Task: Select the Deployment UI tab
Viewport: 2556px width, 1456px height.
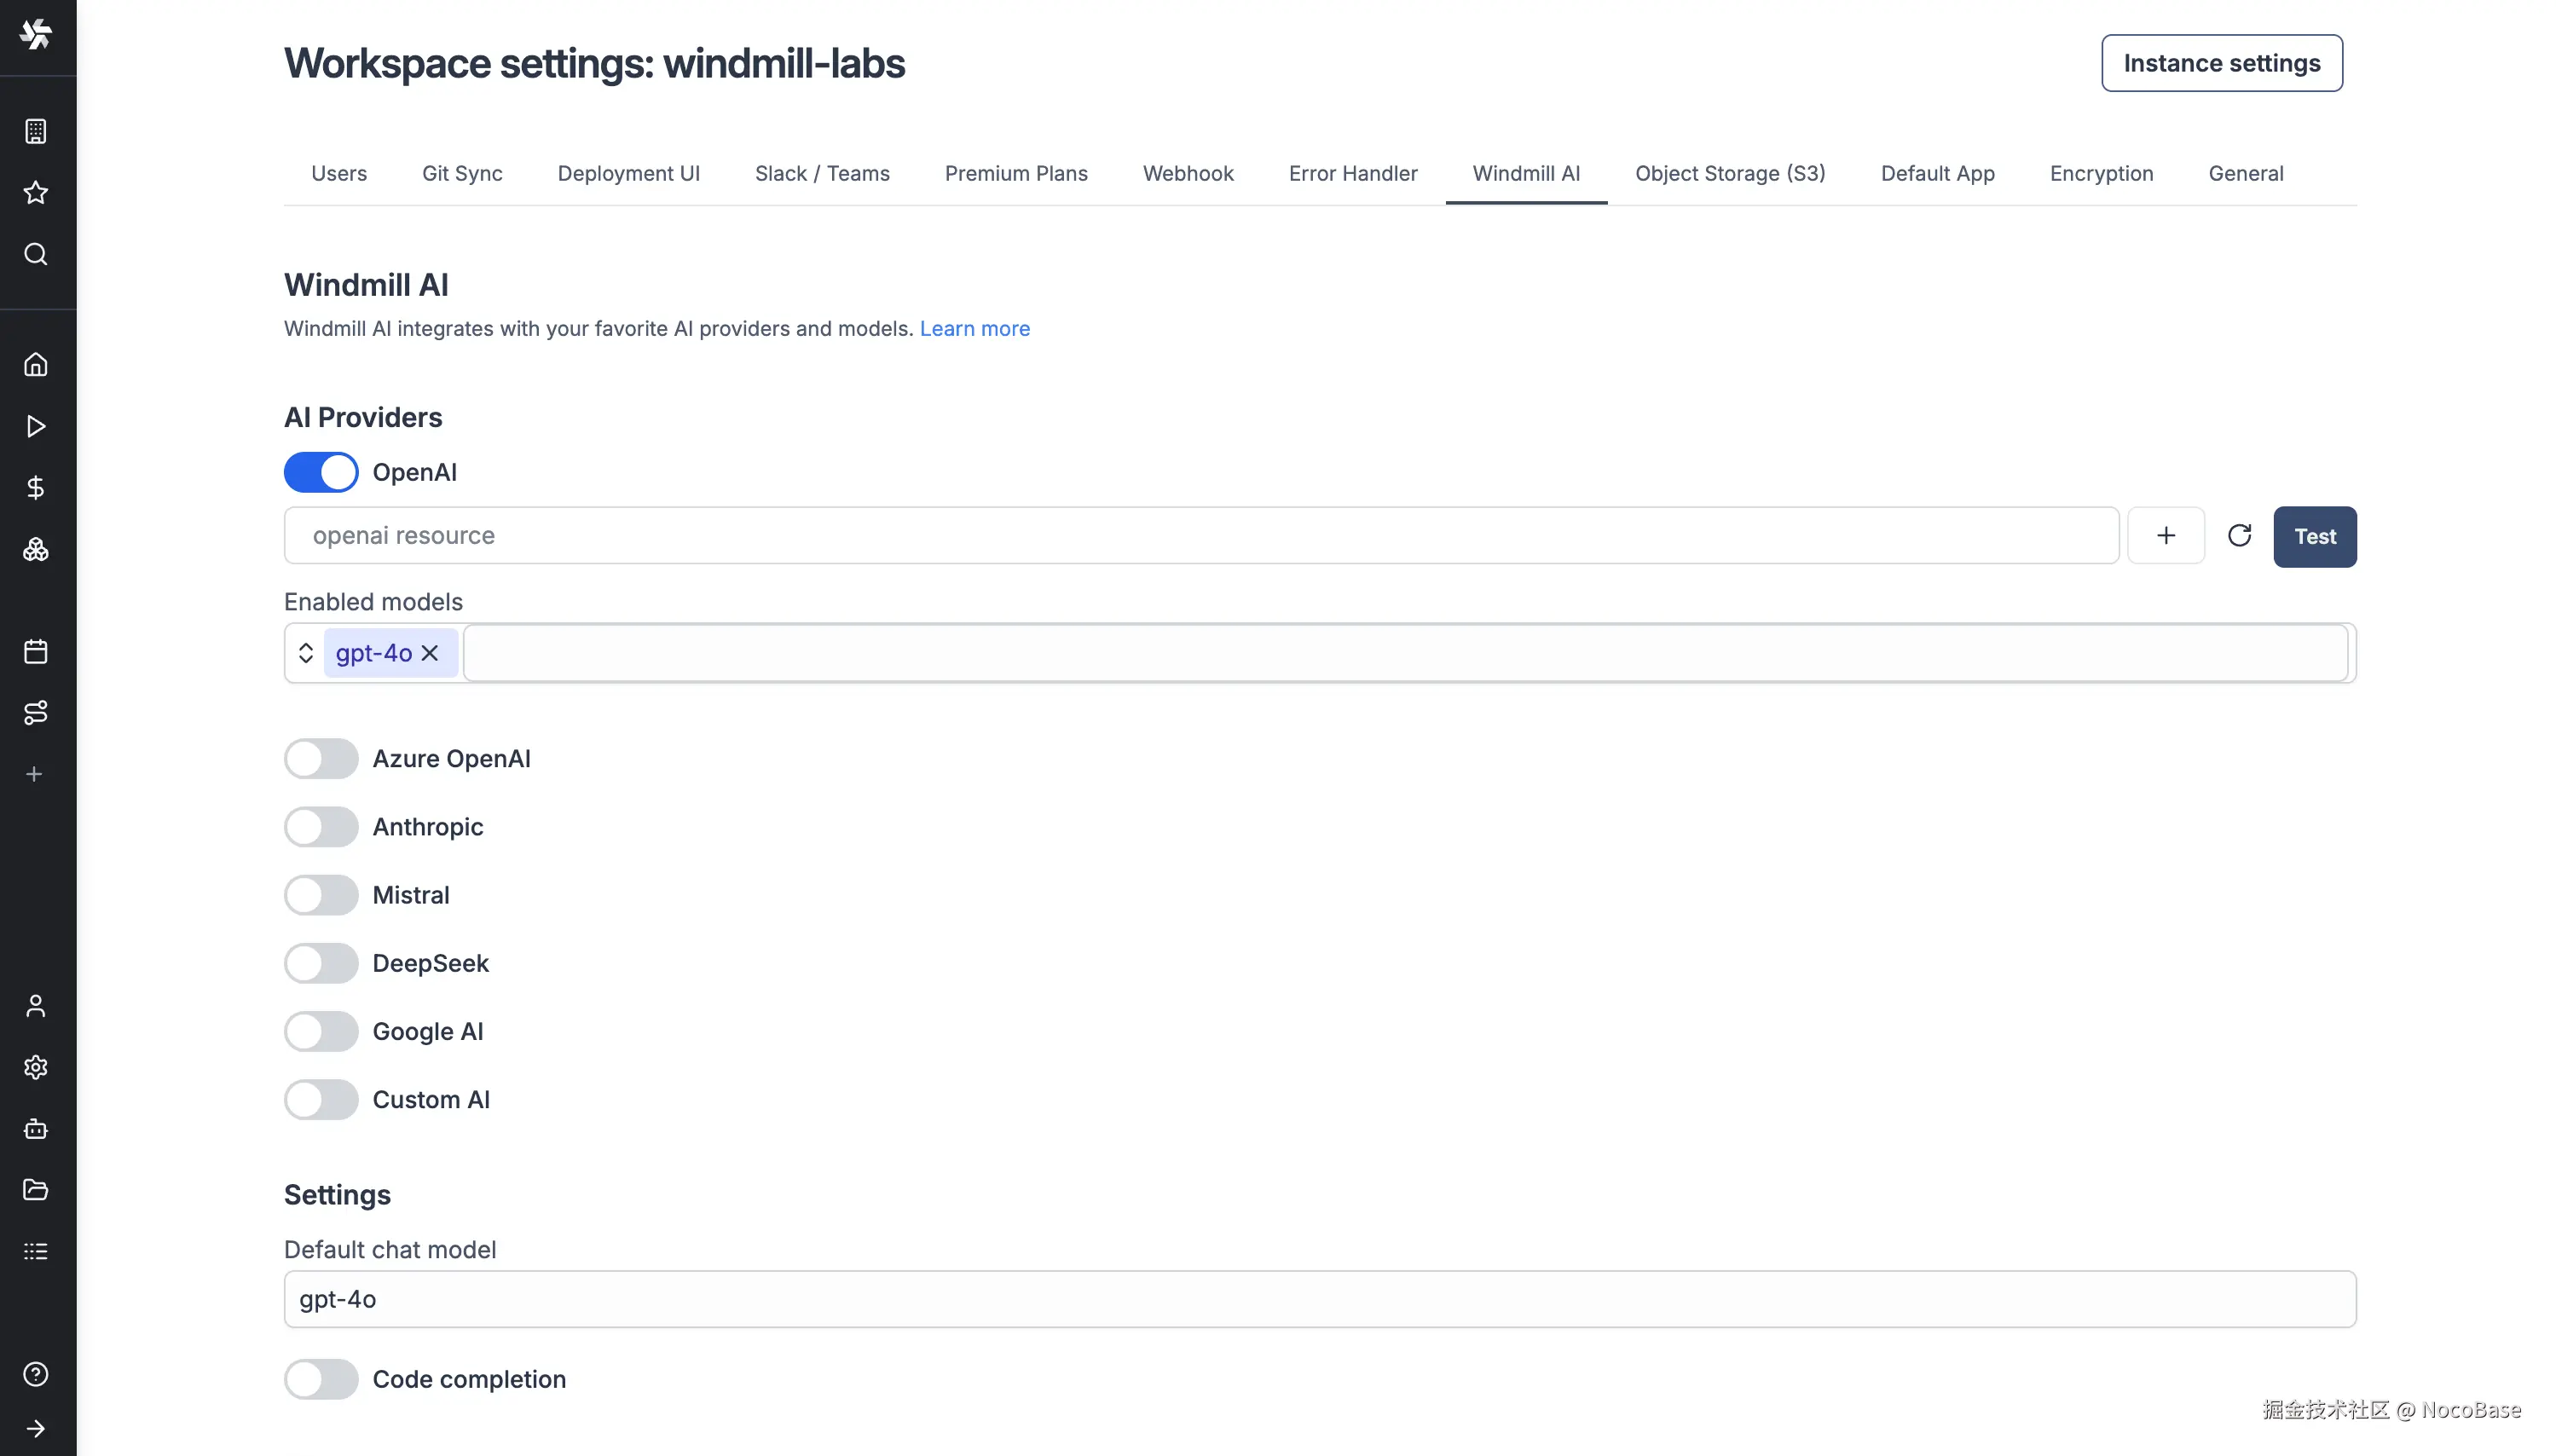Action: [629, 174]
